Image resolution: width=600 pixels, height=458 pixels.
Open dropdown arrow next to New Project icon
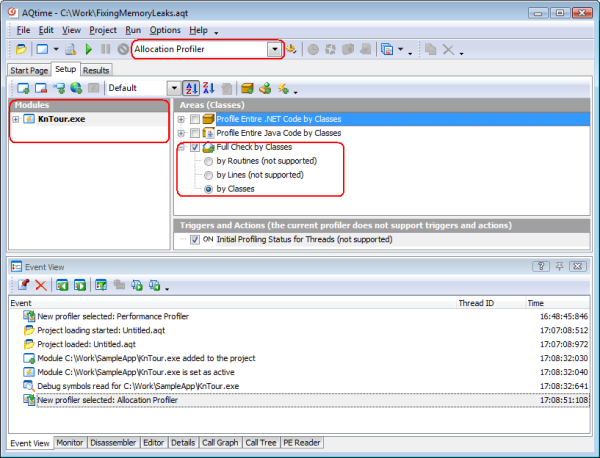click(56, 49)
